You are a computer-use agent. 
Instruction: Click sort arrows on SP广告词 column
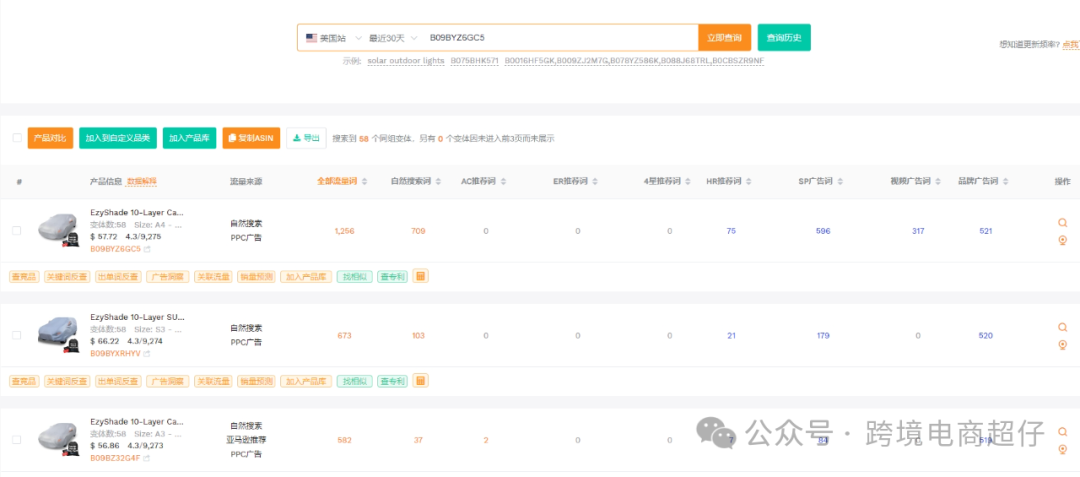(x=843, y=182)
